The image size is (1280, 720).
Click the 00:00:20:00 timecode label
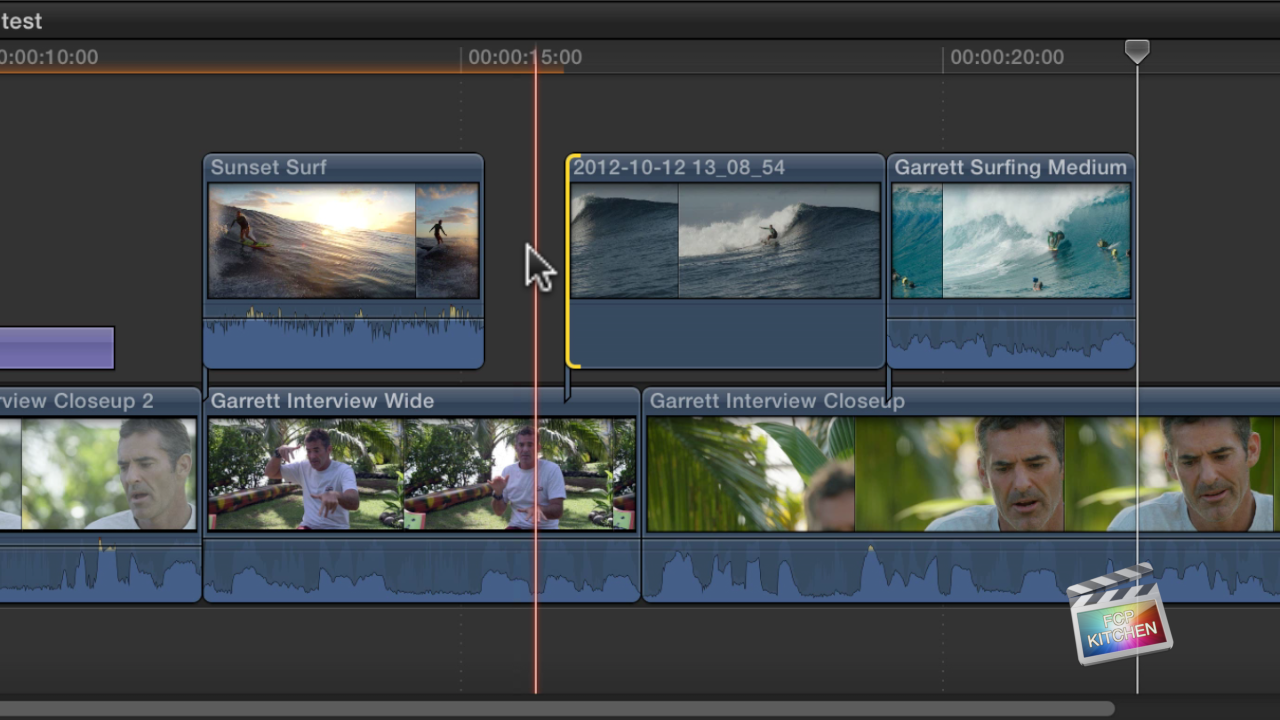[x=1007, y=57]
